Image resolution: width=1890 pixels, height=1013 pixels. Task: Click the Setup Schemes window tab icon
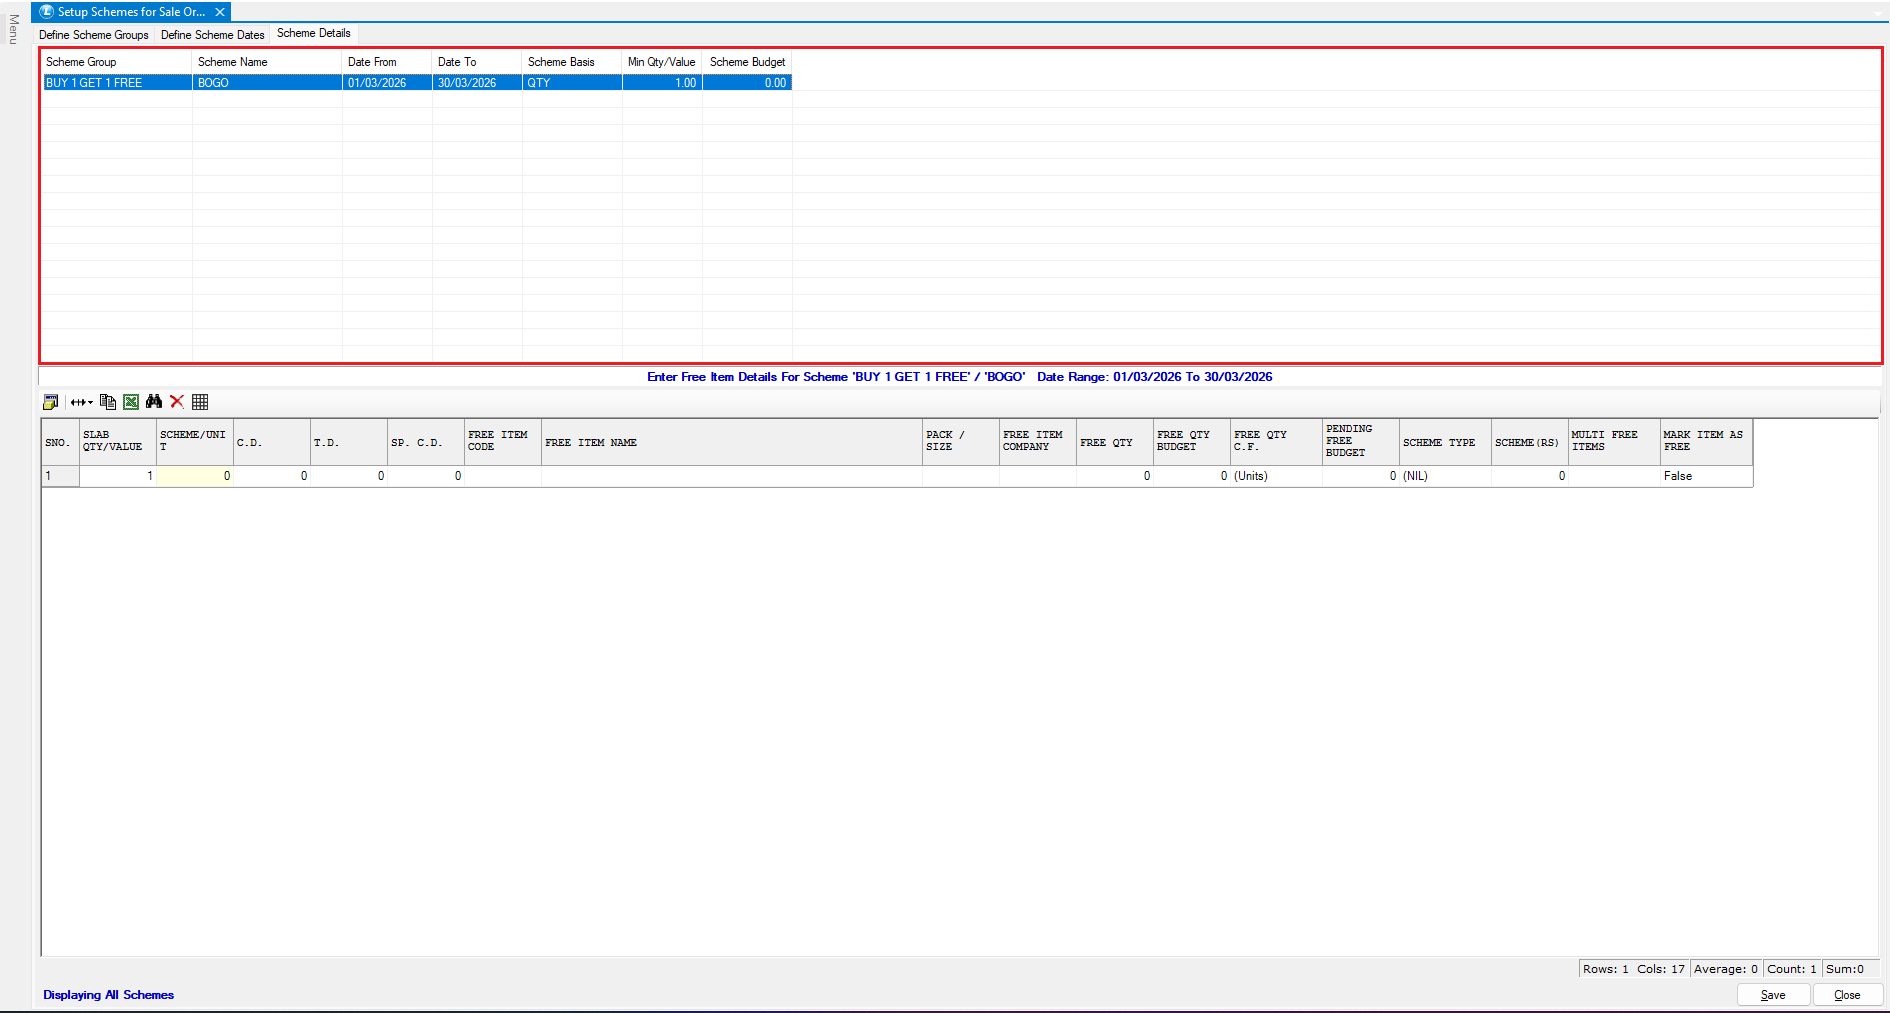pos(46,12)
